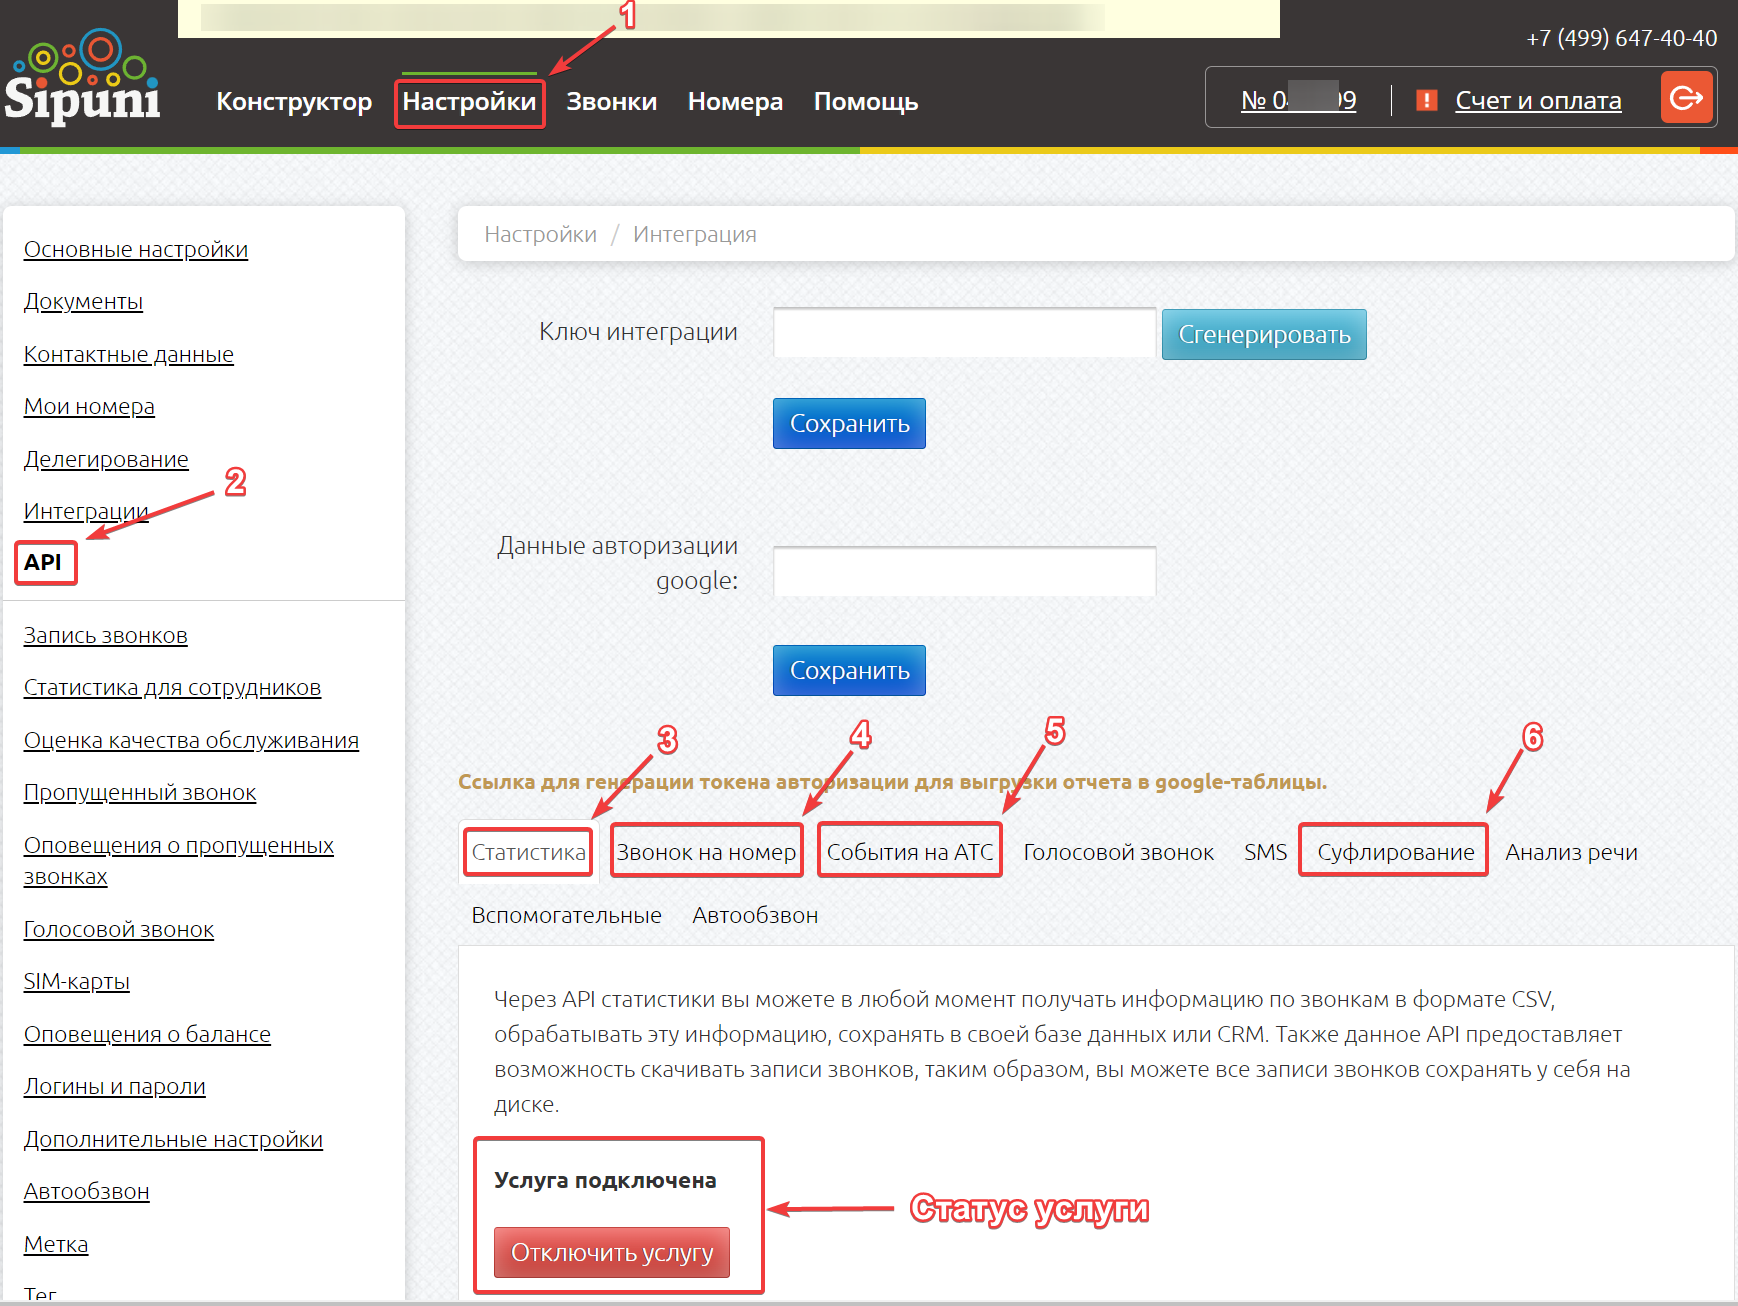Switch to the Суфлирование tab
This screenshot has width=1738, height=1306.
pos(1395,852)
